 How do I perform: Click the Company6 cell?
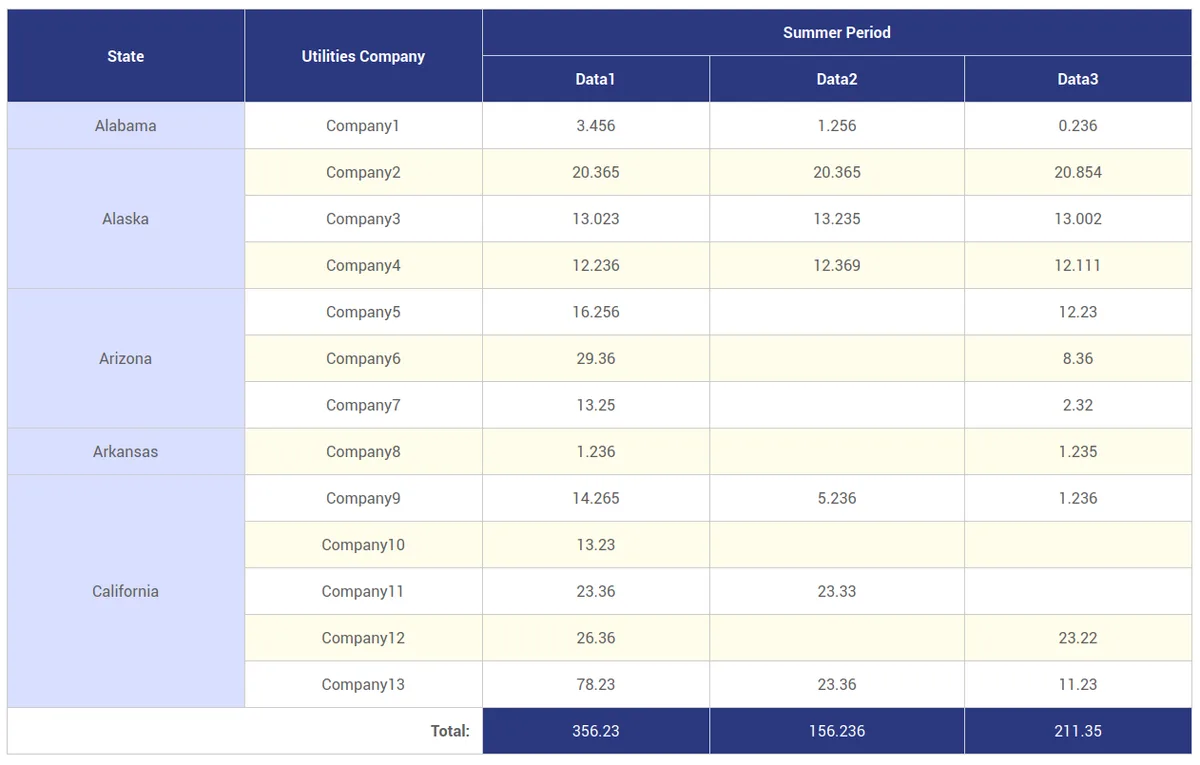(x=363, y=359)
